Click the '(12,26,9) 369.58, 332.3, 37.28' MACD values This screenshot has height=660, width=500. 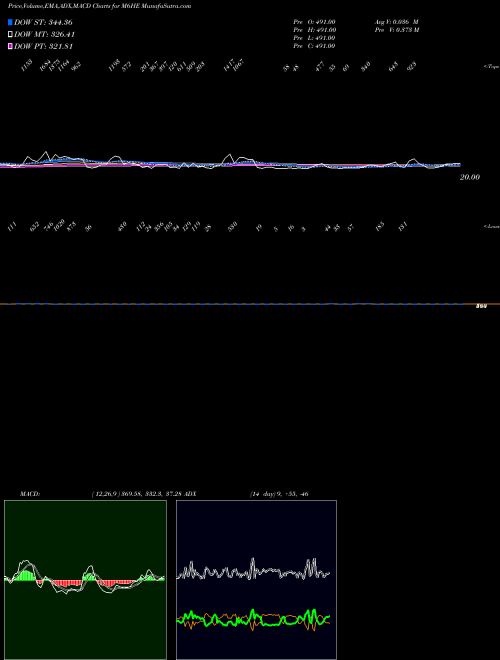(138, 494)
